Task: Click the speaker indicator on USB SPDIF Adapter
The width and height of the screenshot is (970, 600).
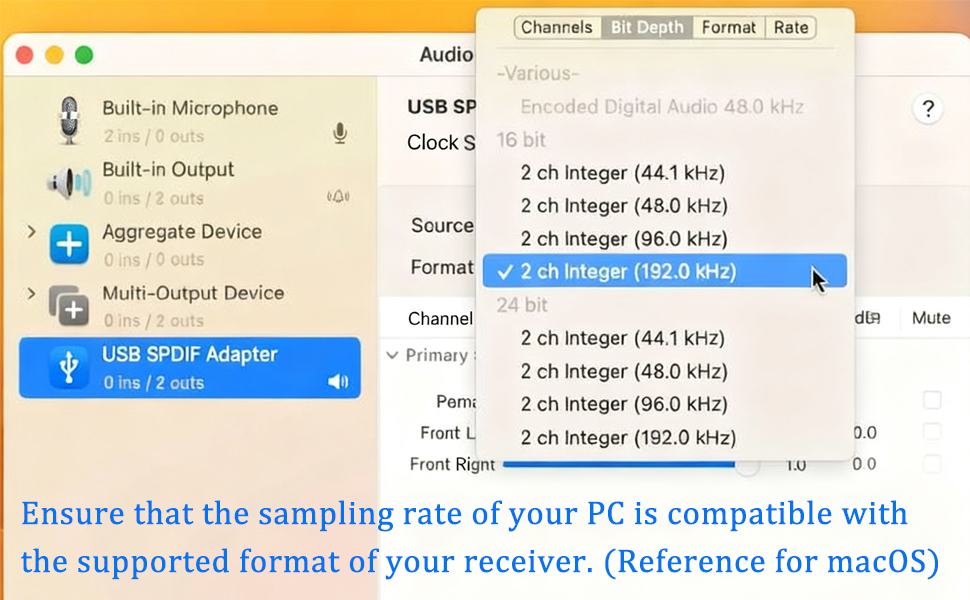Action: [x=338, y=382]
